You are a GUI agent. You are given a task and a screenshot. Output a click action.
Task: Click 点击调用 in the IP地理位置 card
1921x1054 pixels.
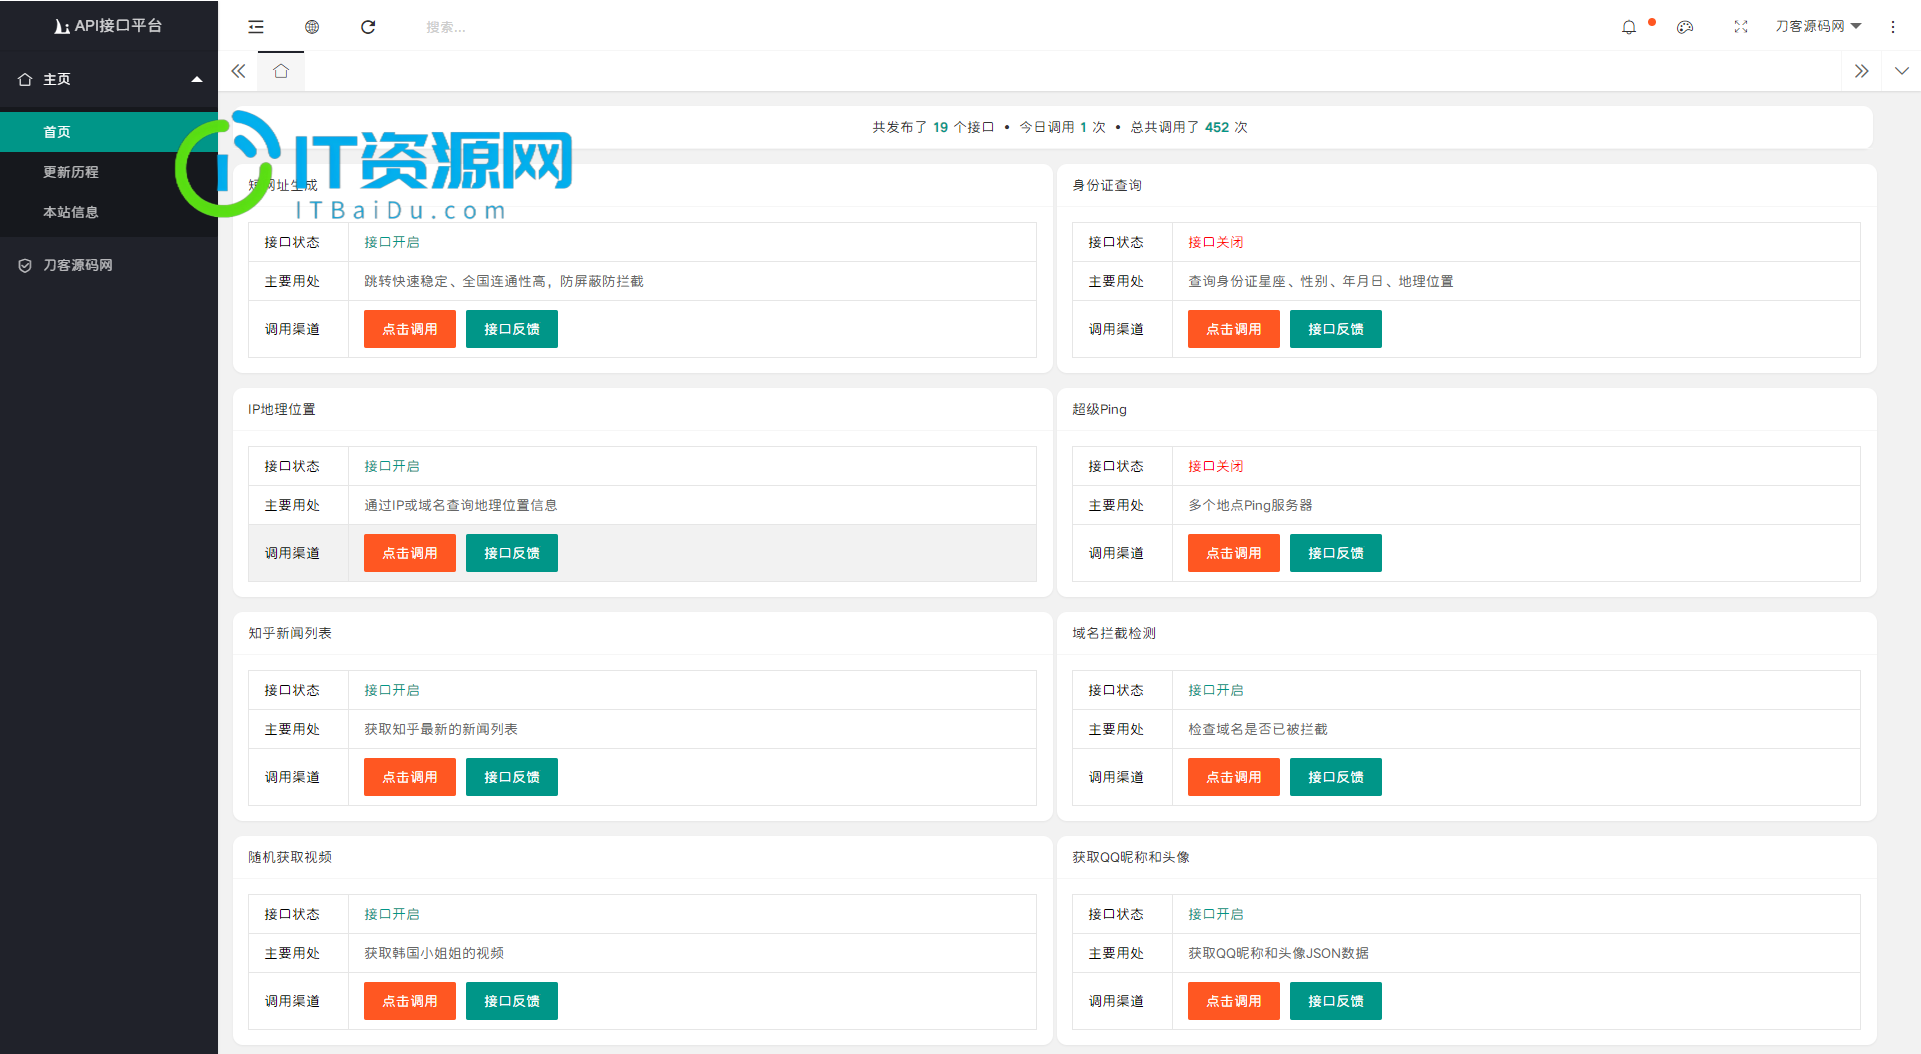[x=410, y=553]
